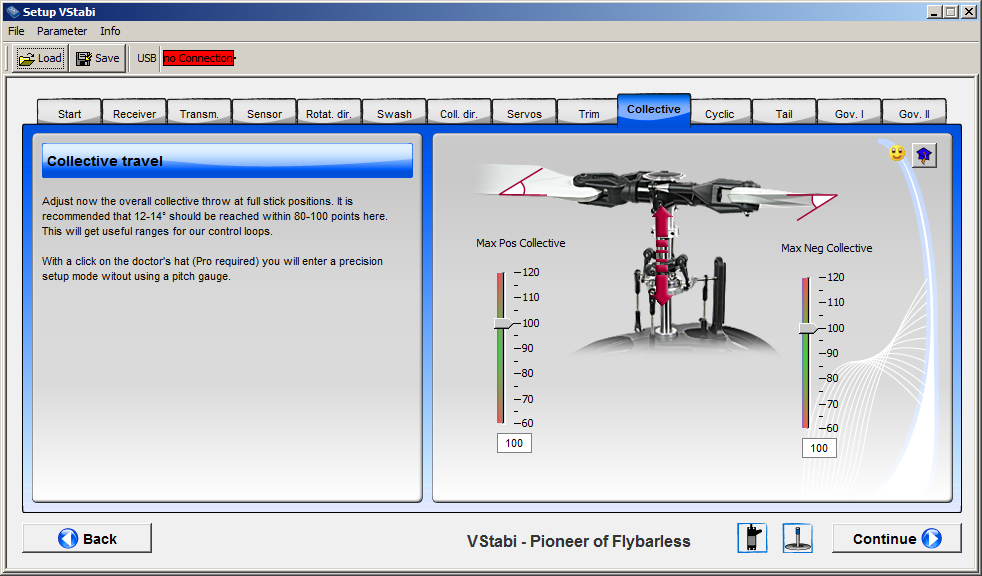Click the Max Pos Collective value field

pyautogui.click(x=514, y=443)
